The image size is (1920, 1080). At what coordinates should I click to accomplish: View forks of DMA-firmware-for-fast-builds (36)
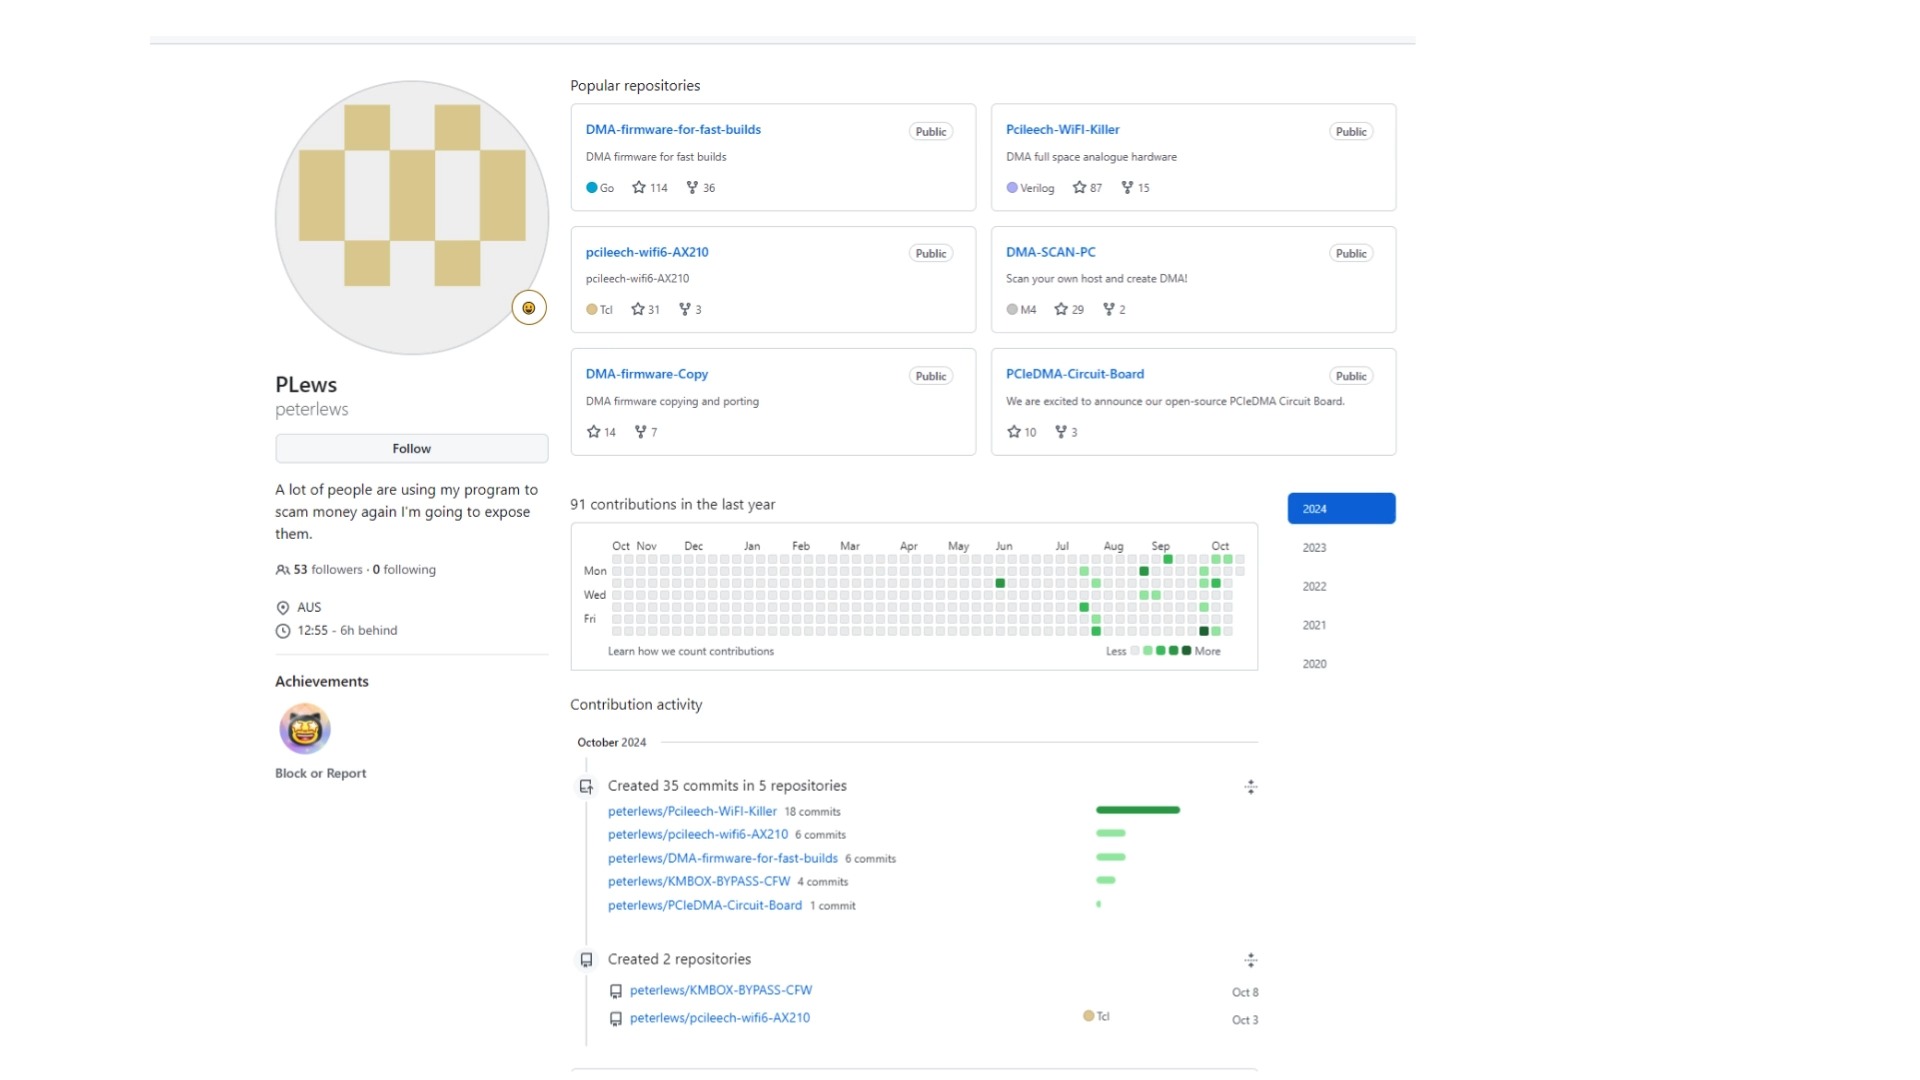point(701,188)
